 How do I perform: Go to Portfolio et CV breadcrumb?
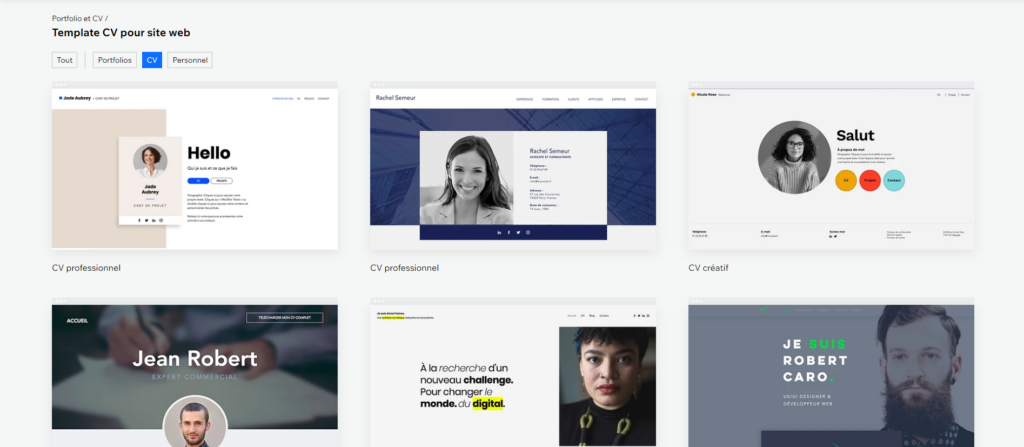pyautogui.click(x=76, y=18)
